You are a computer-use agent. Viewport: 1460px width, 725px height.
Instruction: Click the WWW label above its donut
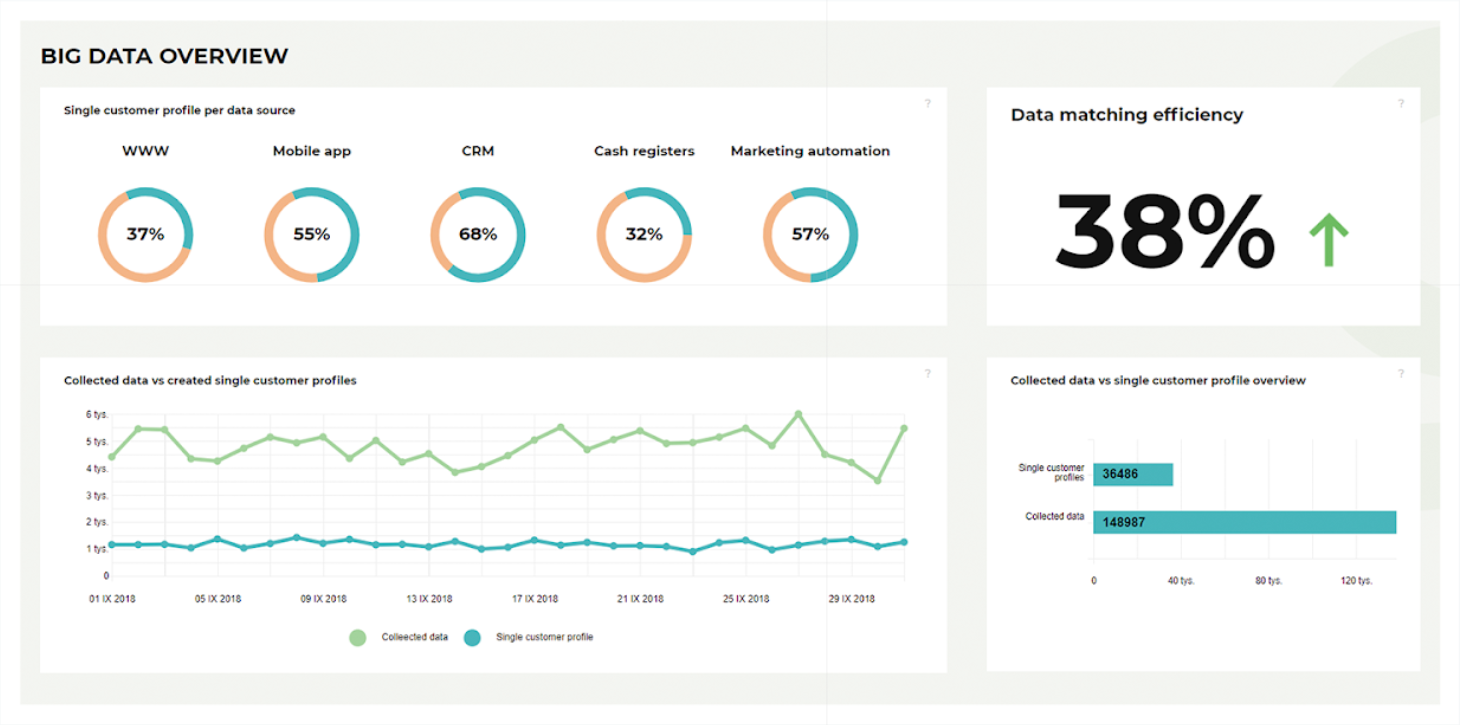click(x=145, y=151)
